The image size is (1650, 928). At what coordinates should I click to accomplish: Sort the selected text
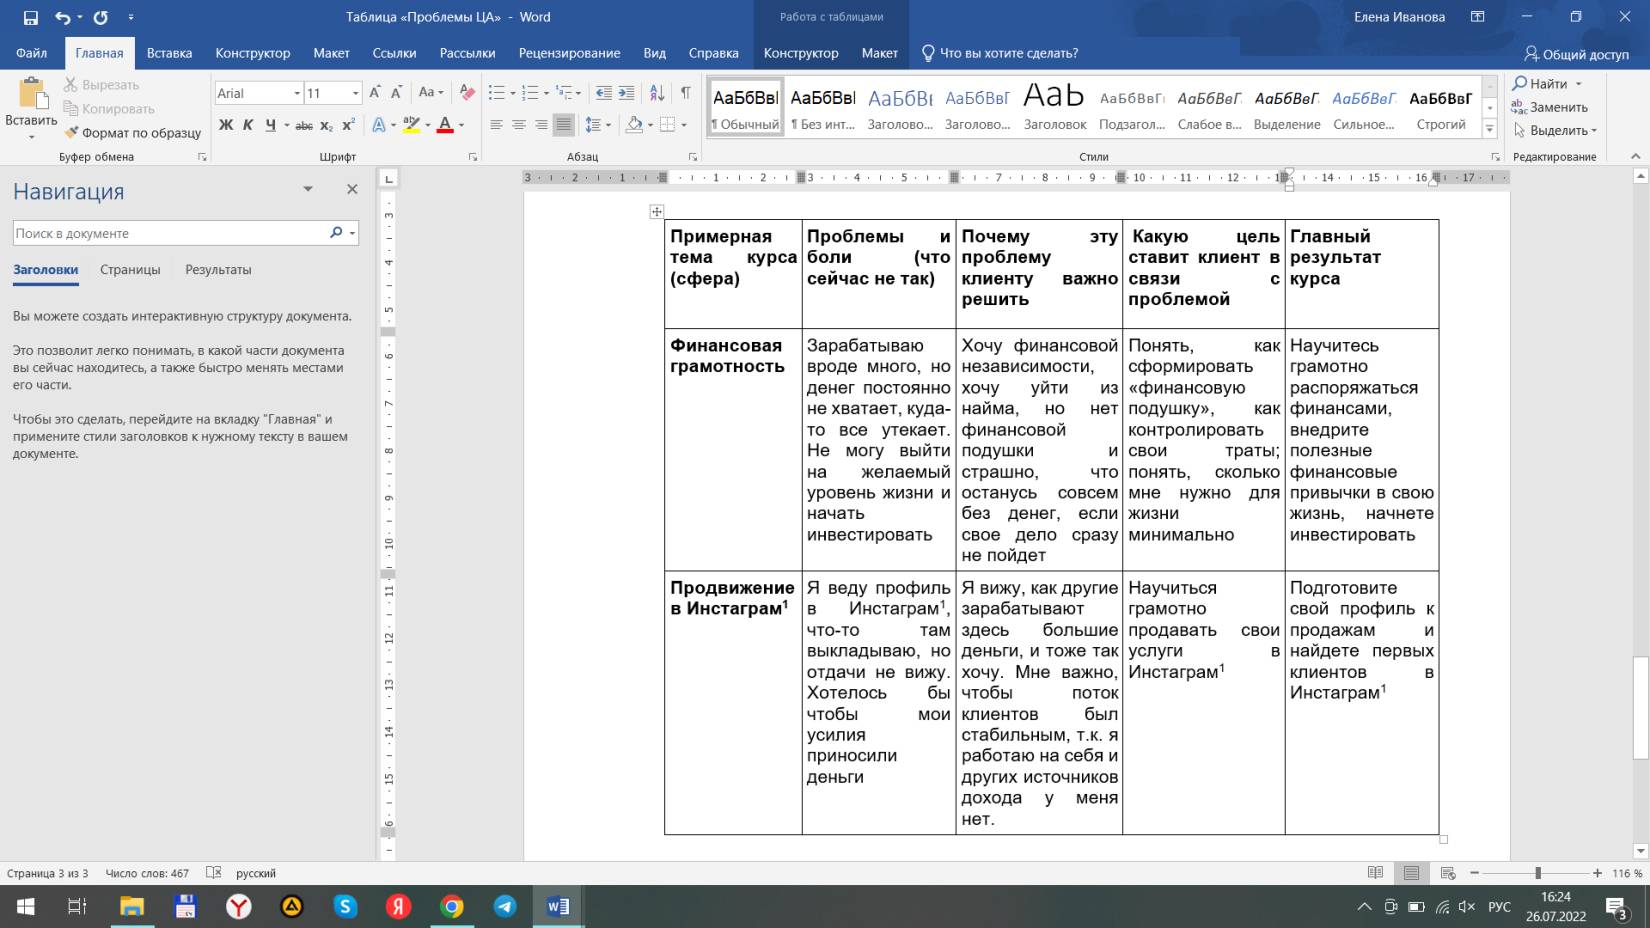(x=657, y=92)
